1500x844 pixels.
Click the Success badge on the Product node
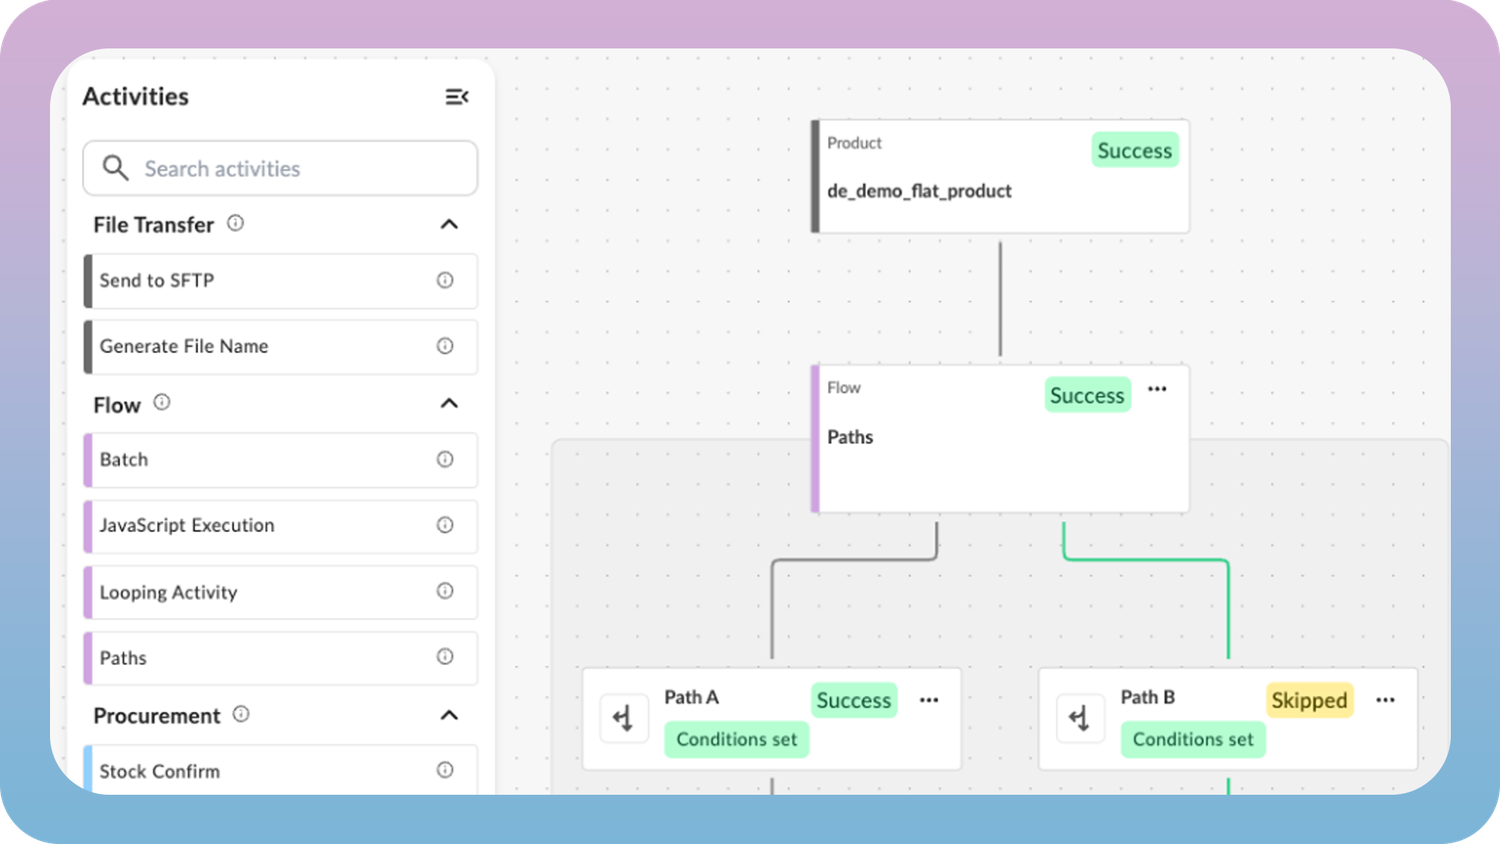[1135, 150]
